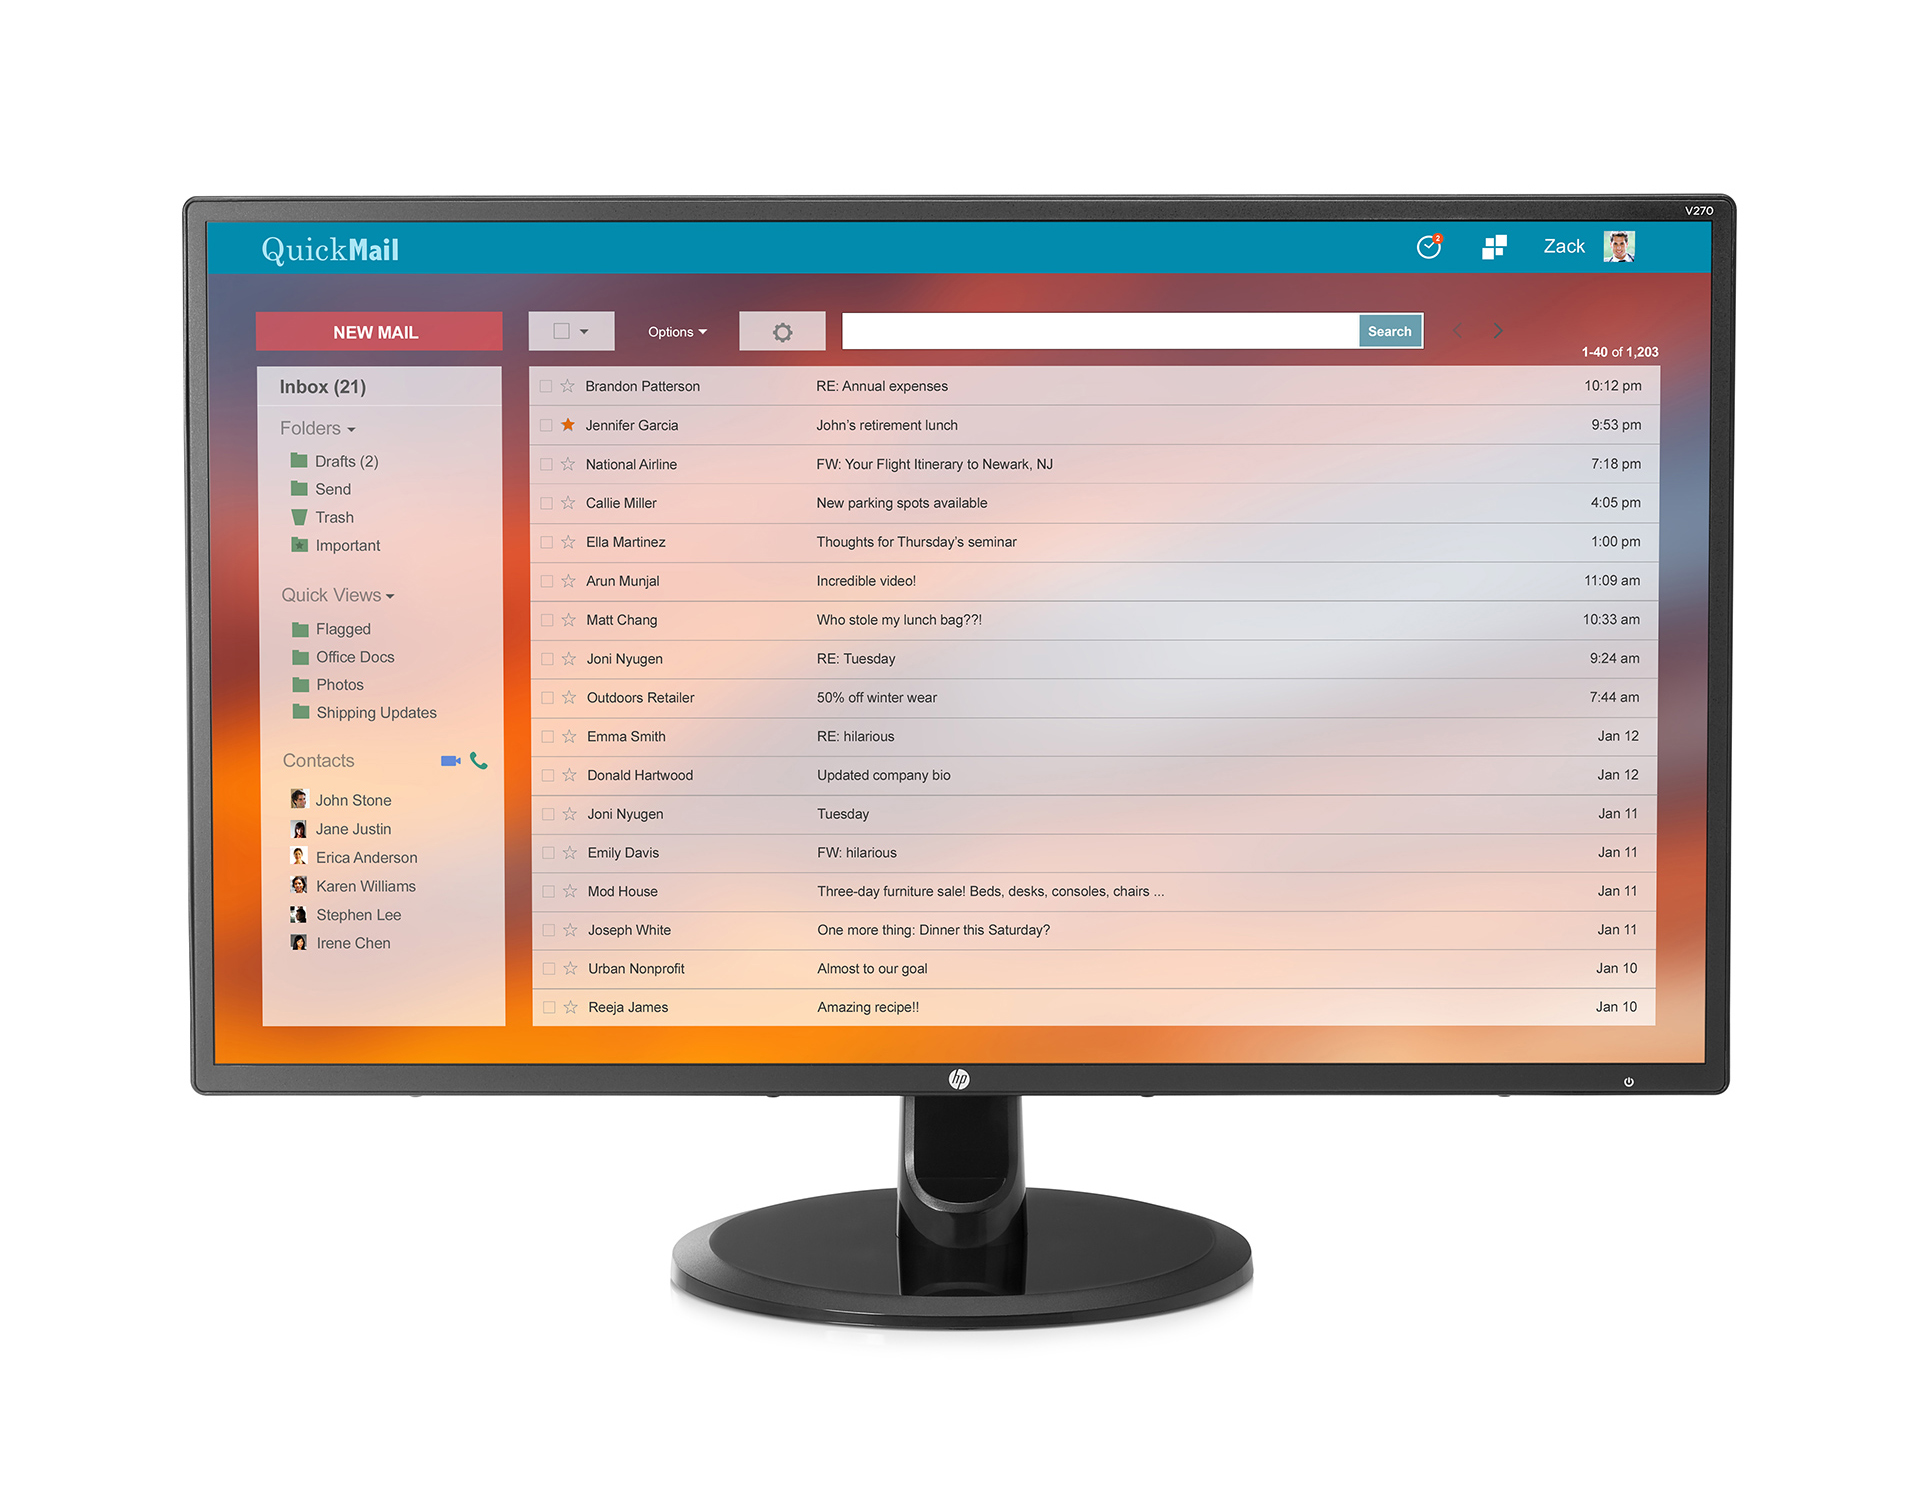Click the Search button in toolbar

click(1387, 331)
